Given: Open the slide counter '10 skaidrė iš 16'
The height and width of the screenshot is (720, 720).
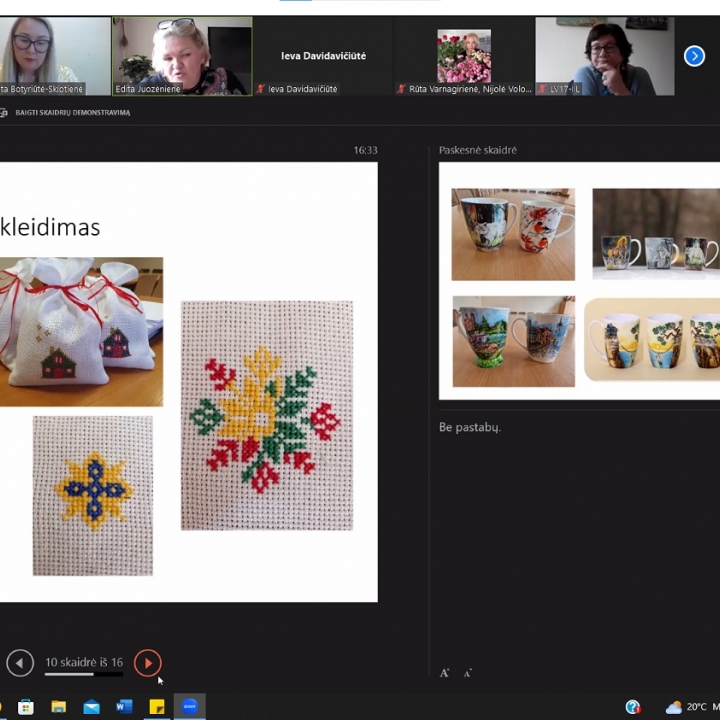Looking at the screenshot, I should [x=84, y=662].
